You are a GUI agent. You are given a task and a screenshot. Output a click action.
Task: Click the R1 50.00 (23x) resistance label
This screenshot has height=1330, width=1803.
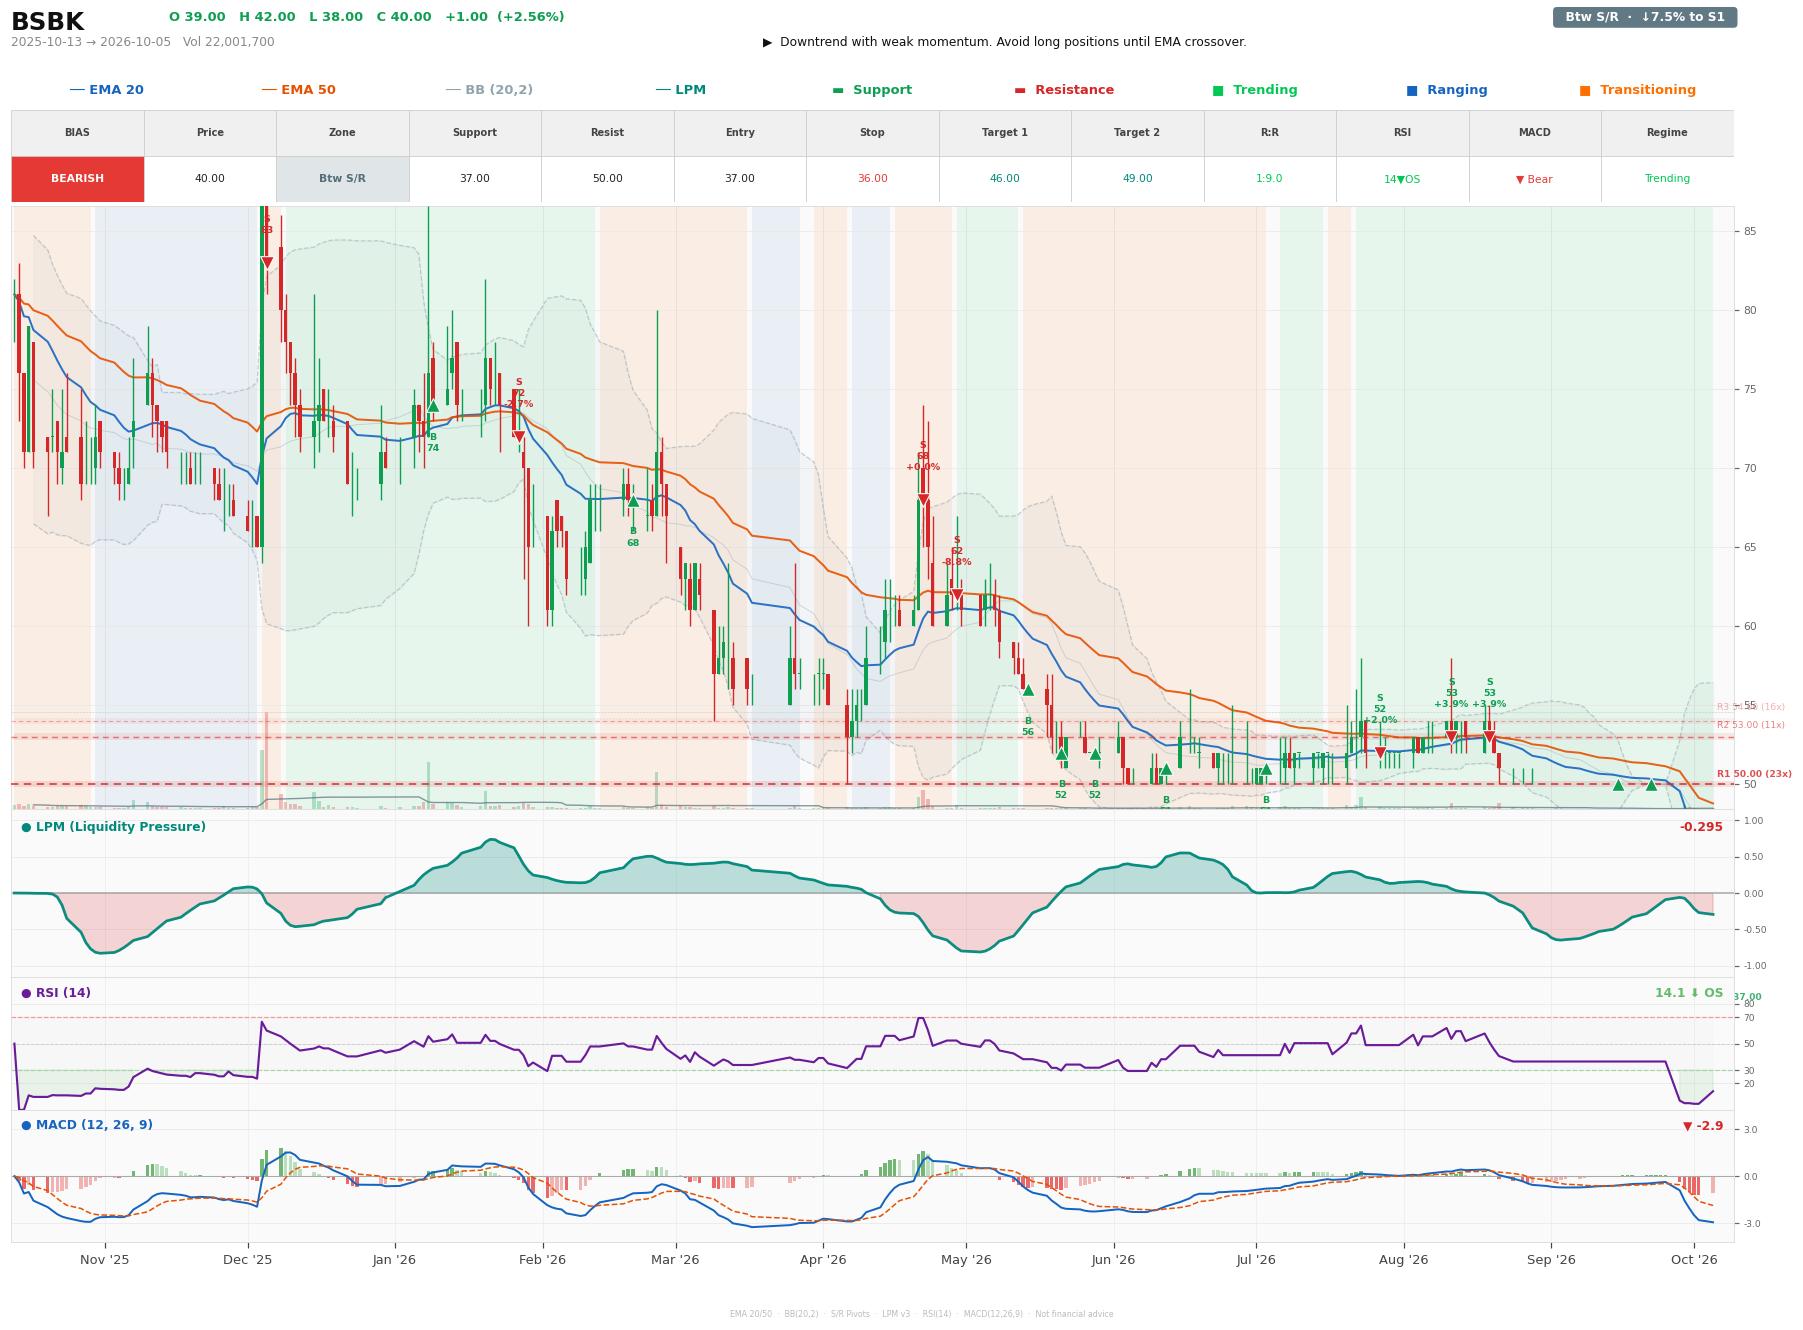coord(1754,774)
